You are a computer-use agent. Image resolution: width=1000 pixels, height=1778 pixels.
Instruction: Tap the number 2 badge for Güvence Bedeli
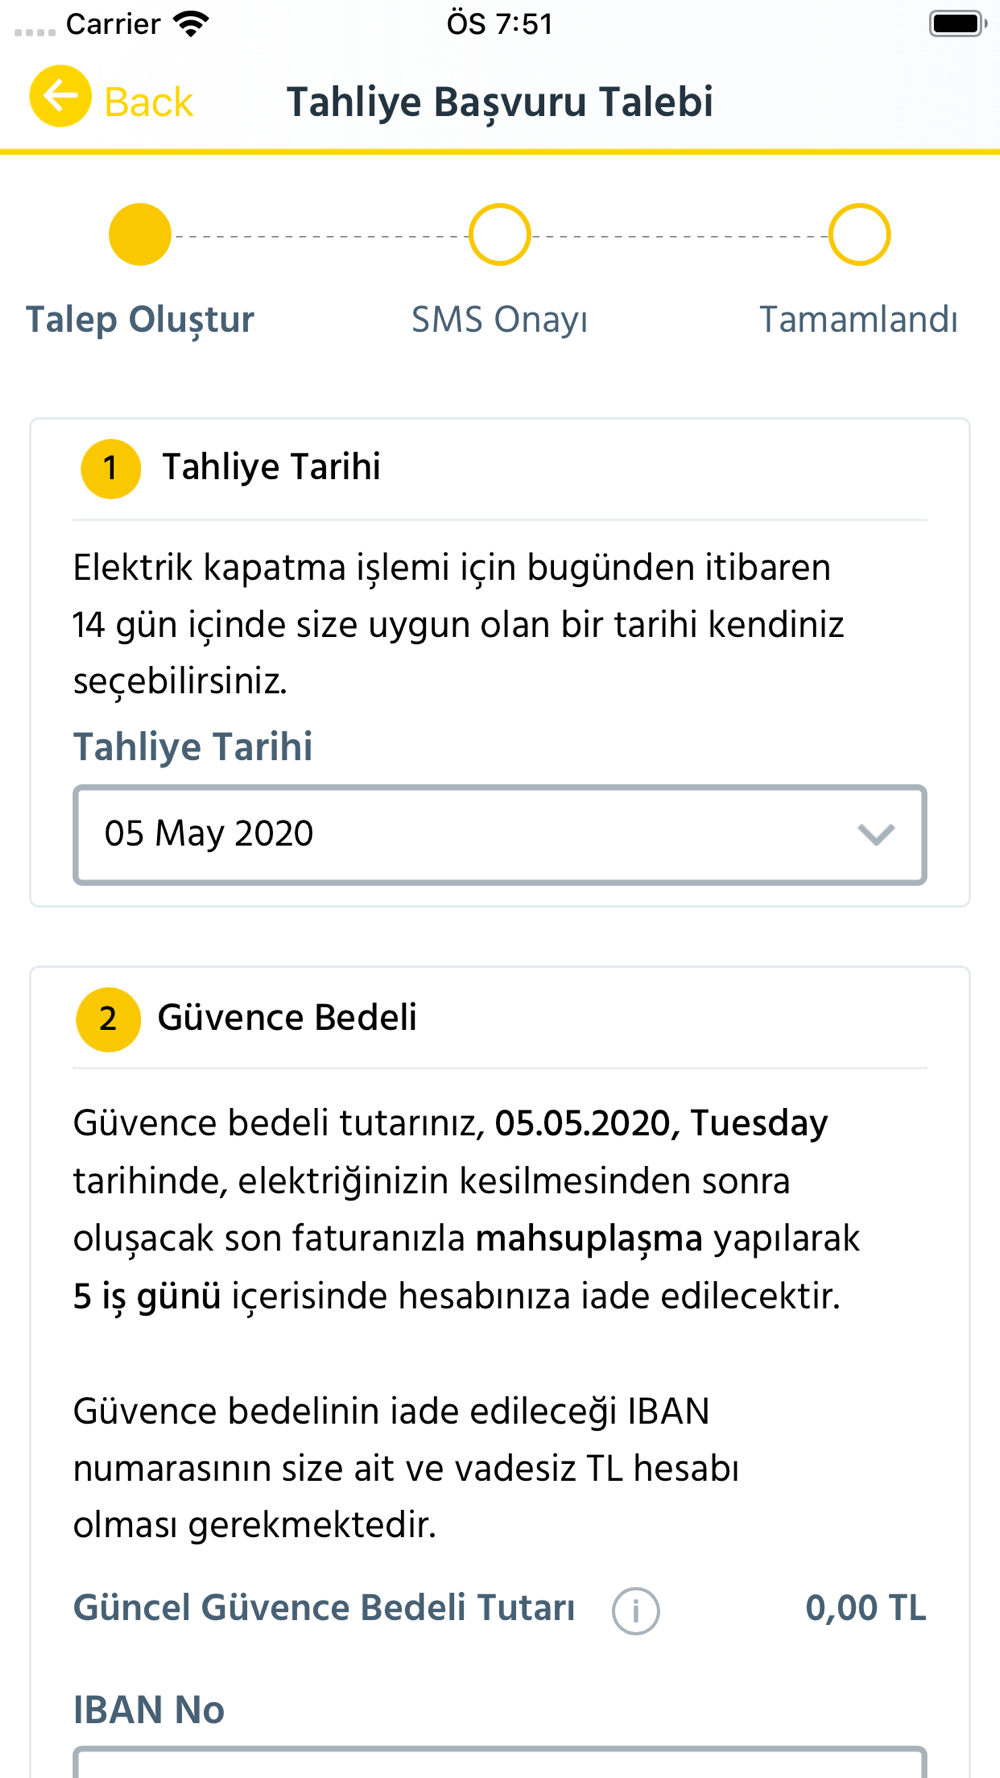[108, 1019]
